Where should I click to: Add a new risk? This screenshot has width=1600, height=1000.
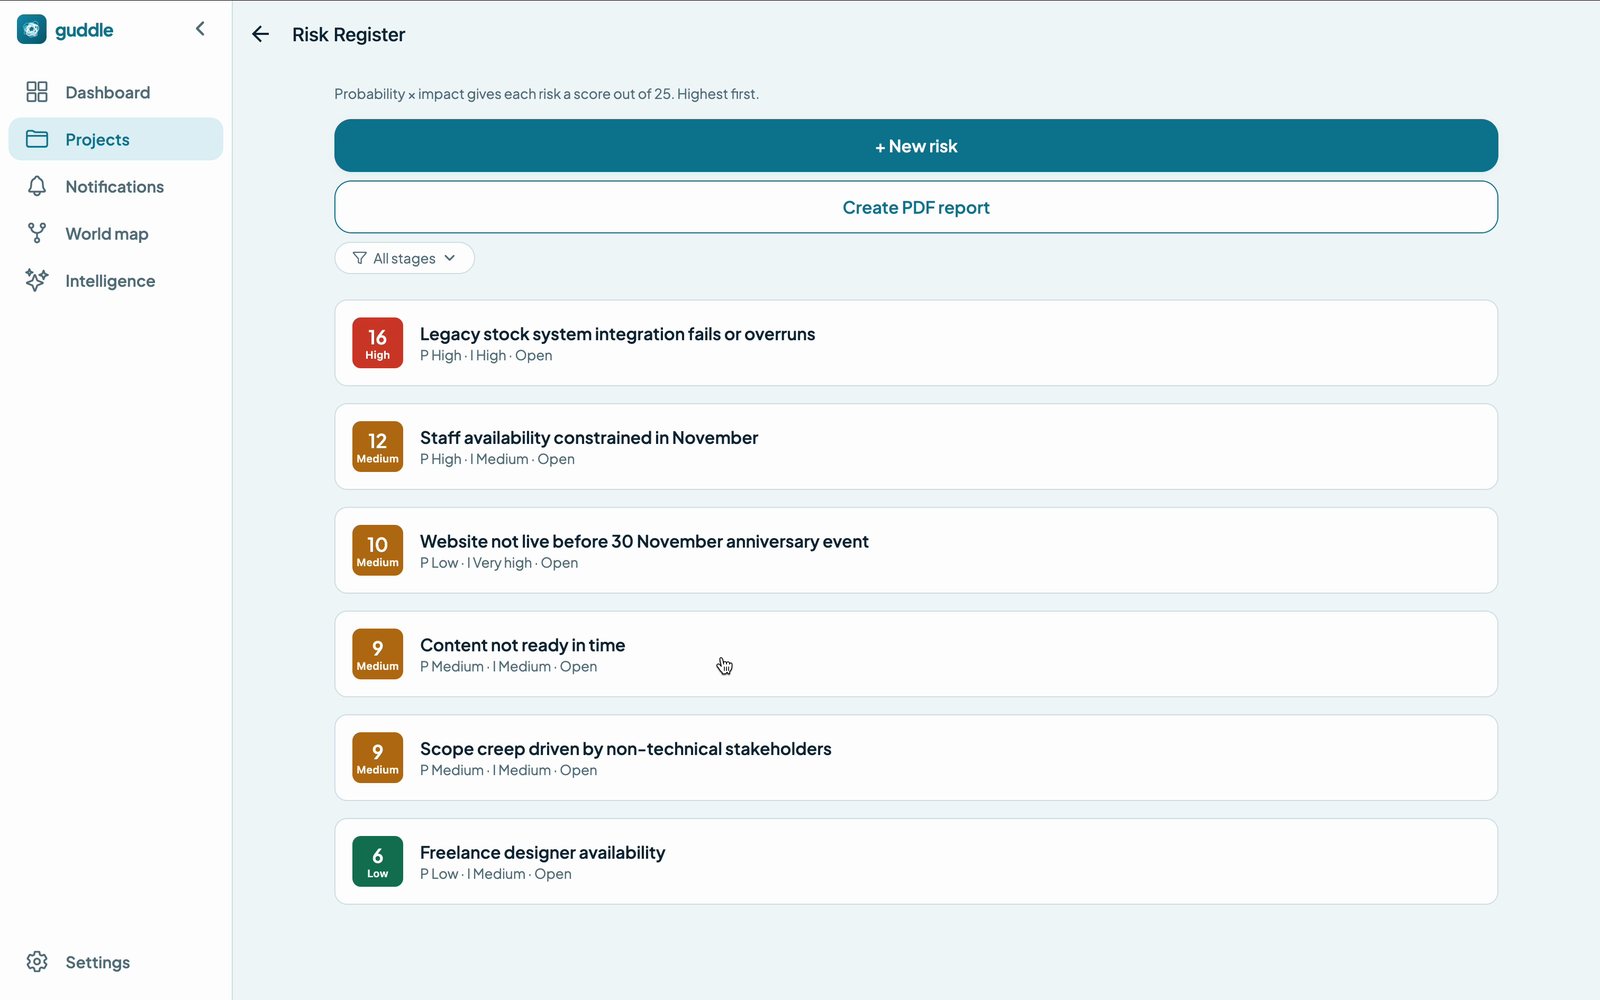tap(916, 146)
